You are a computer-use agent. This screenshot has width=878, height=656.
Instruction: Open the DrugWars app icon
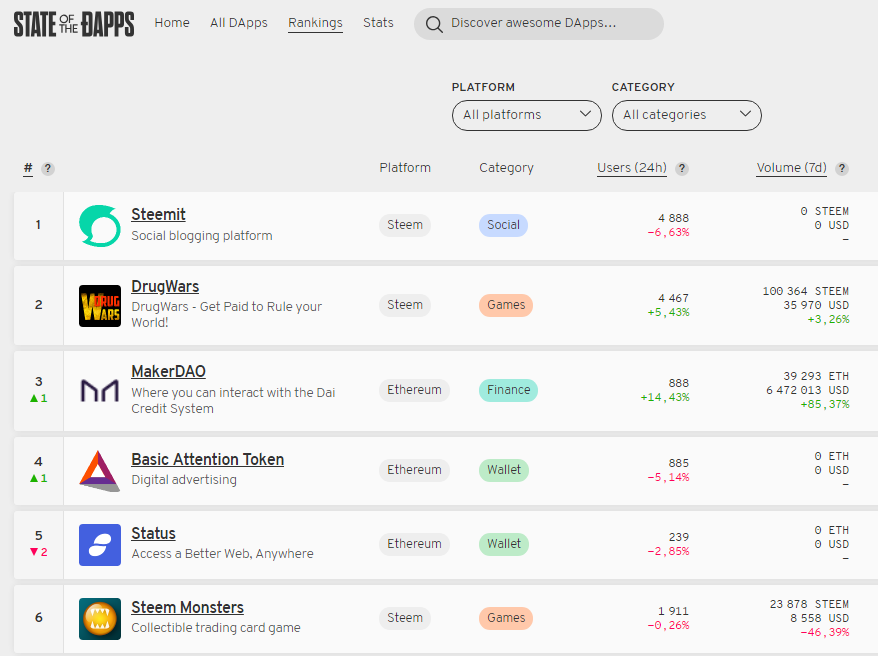(100, 305)
